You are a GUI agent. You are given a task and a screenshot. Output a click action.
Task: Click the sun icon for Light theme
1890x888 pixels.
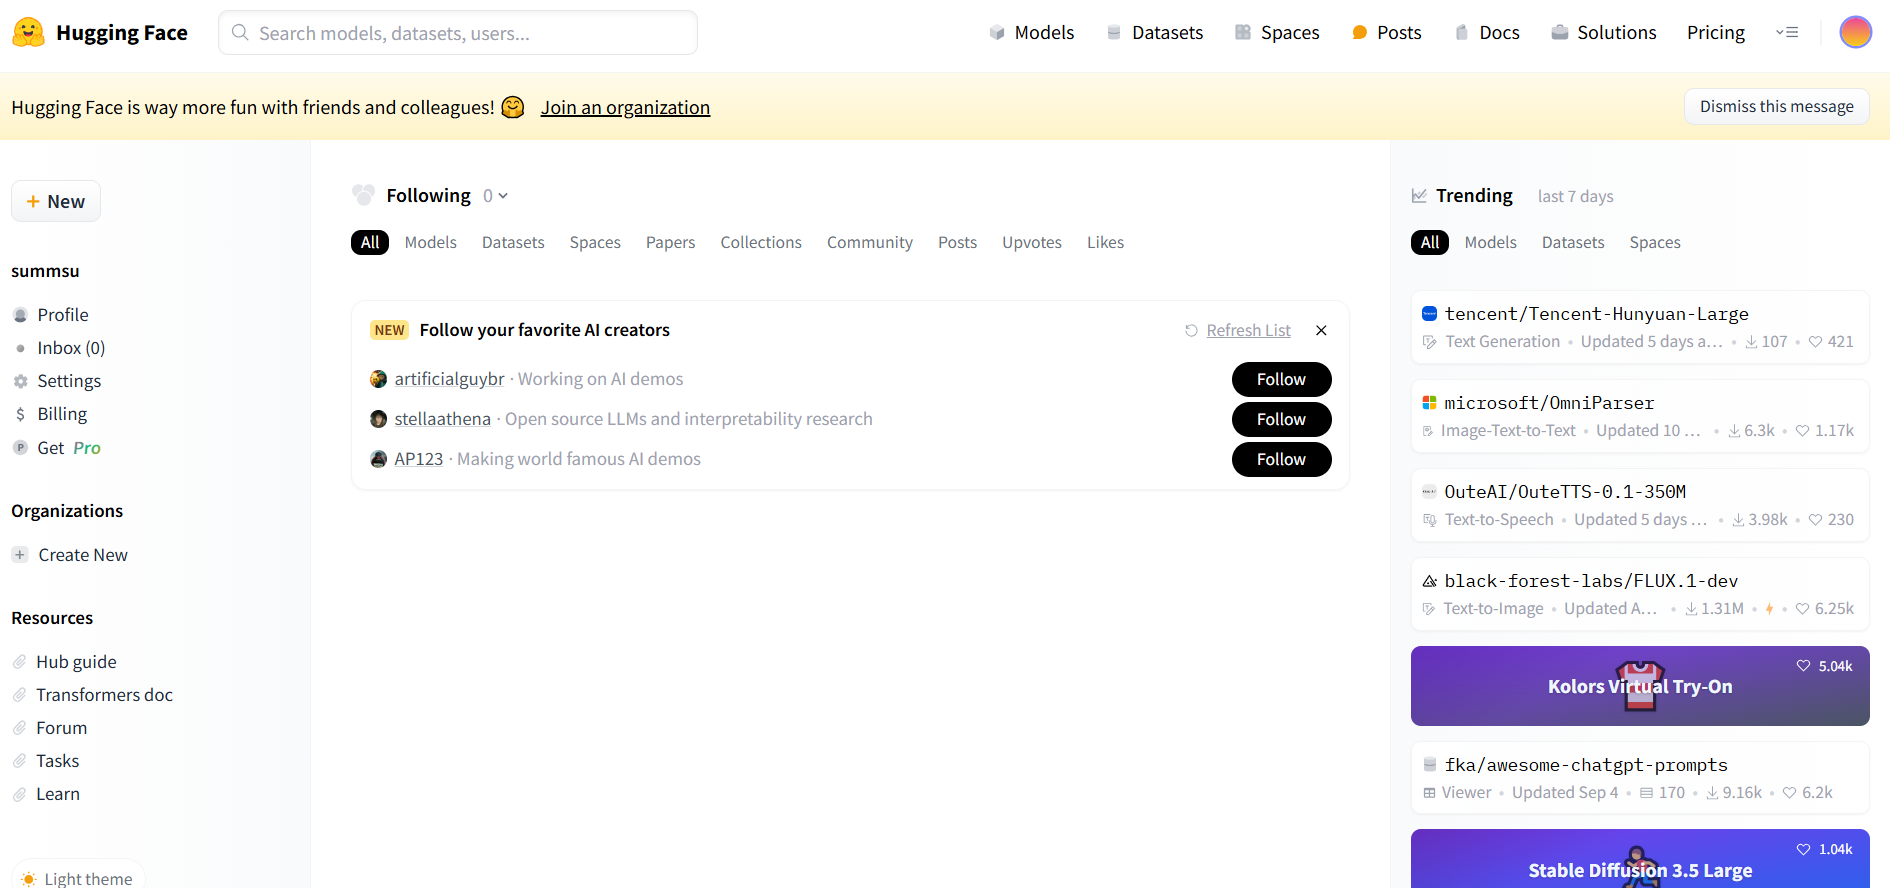(x=29, y=879)
